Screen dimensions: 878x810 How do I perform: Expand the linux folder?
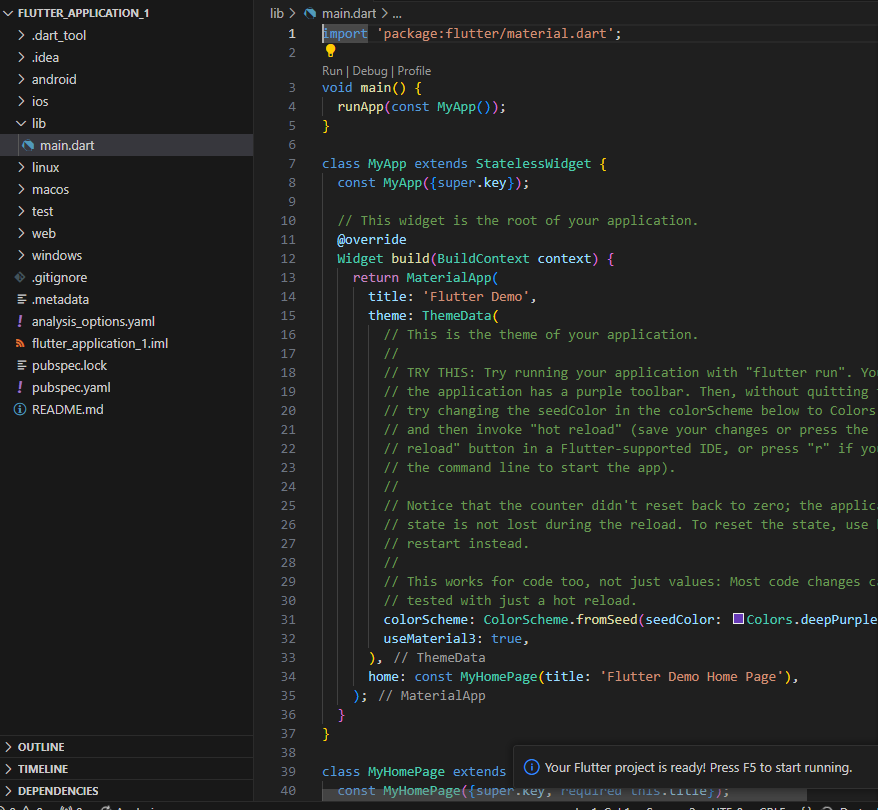[x=21, y=167]
